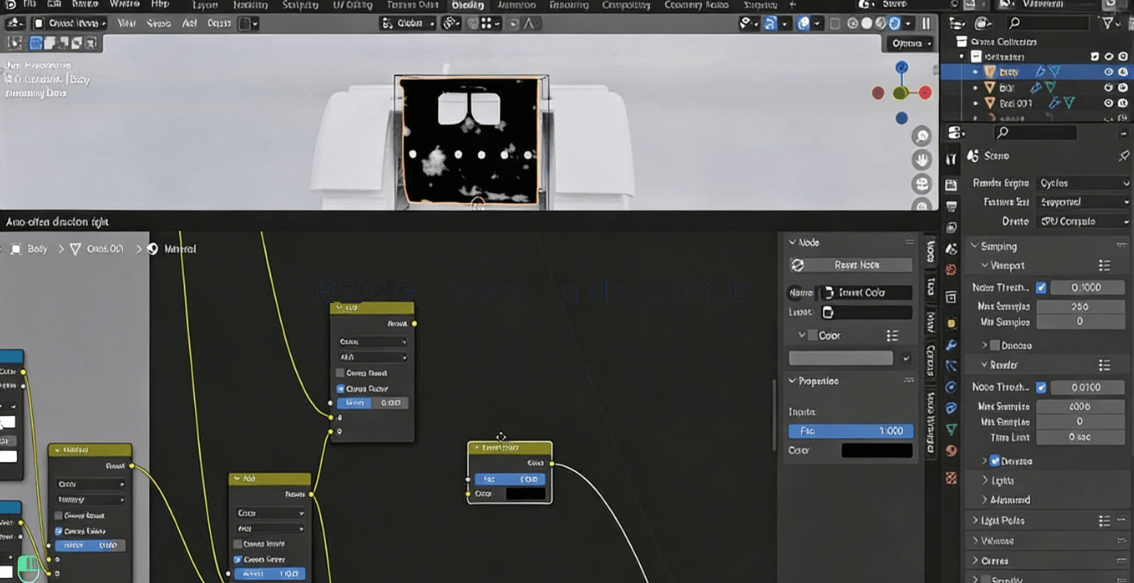1134x583 pixels.
Task: Click the Outliner filter icon
Action: 1107,23
